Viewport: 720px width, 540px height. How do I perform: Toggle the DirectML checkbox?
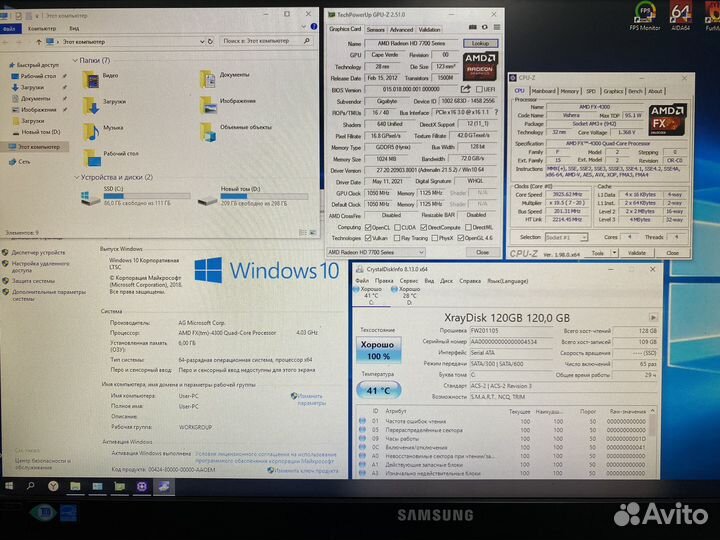468,227
